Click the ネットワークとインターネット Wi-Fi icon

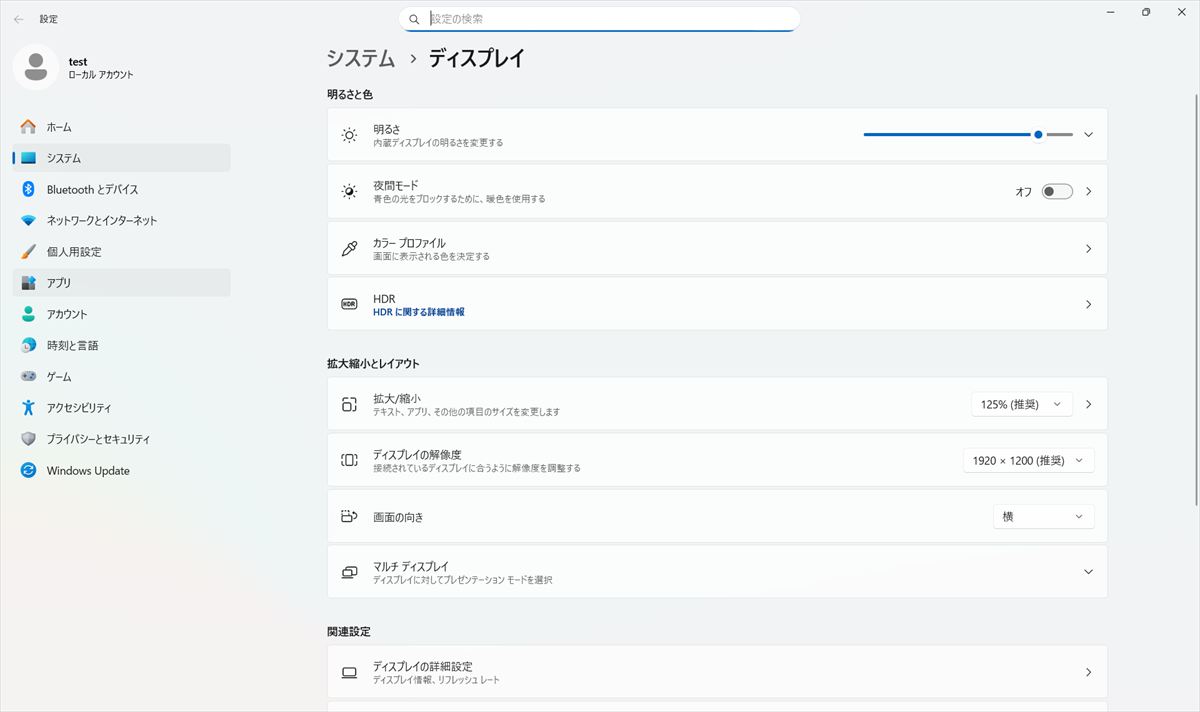28,220
